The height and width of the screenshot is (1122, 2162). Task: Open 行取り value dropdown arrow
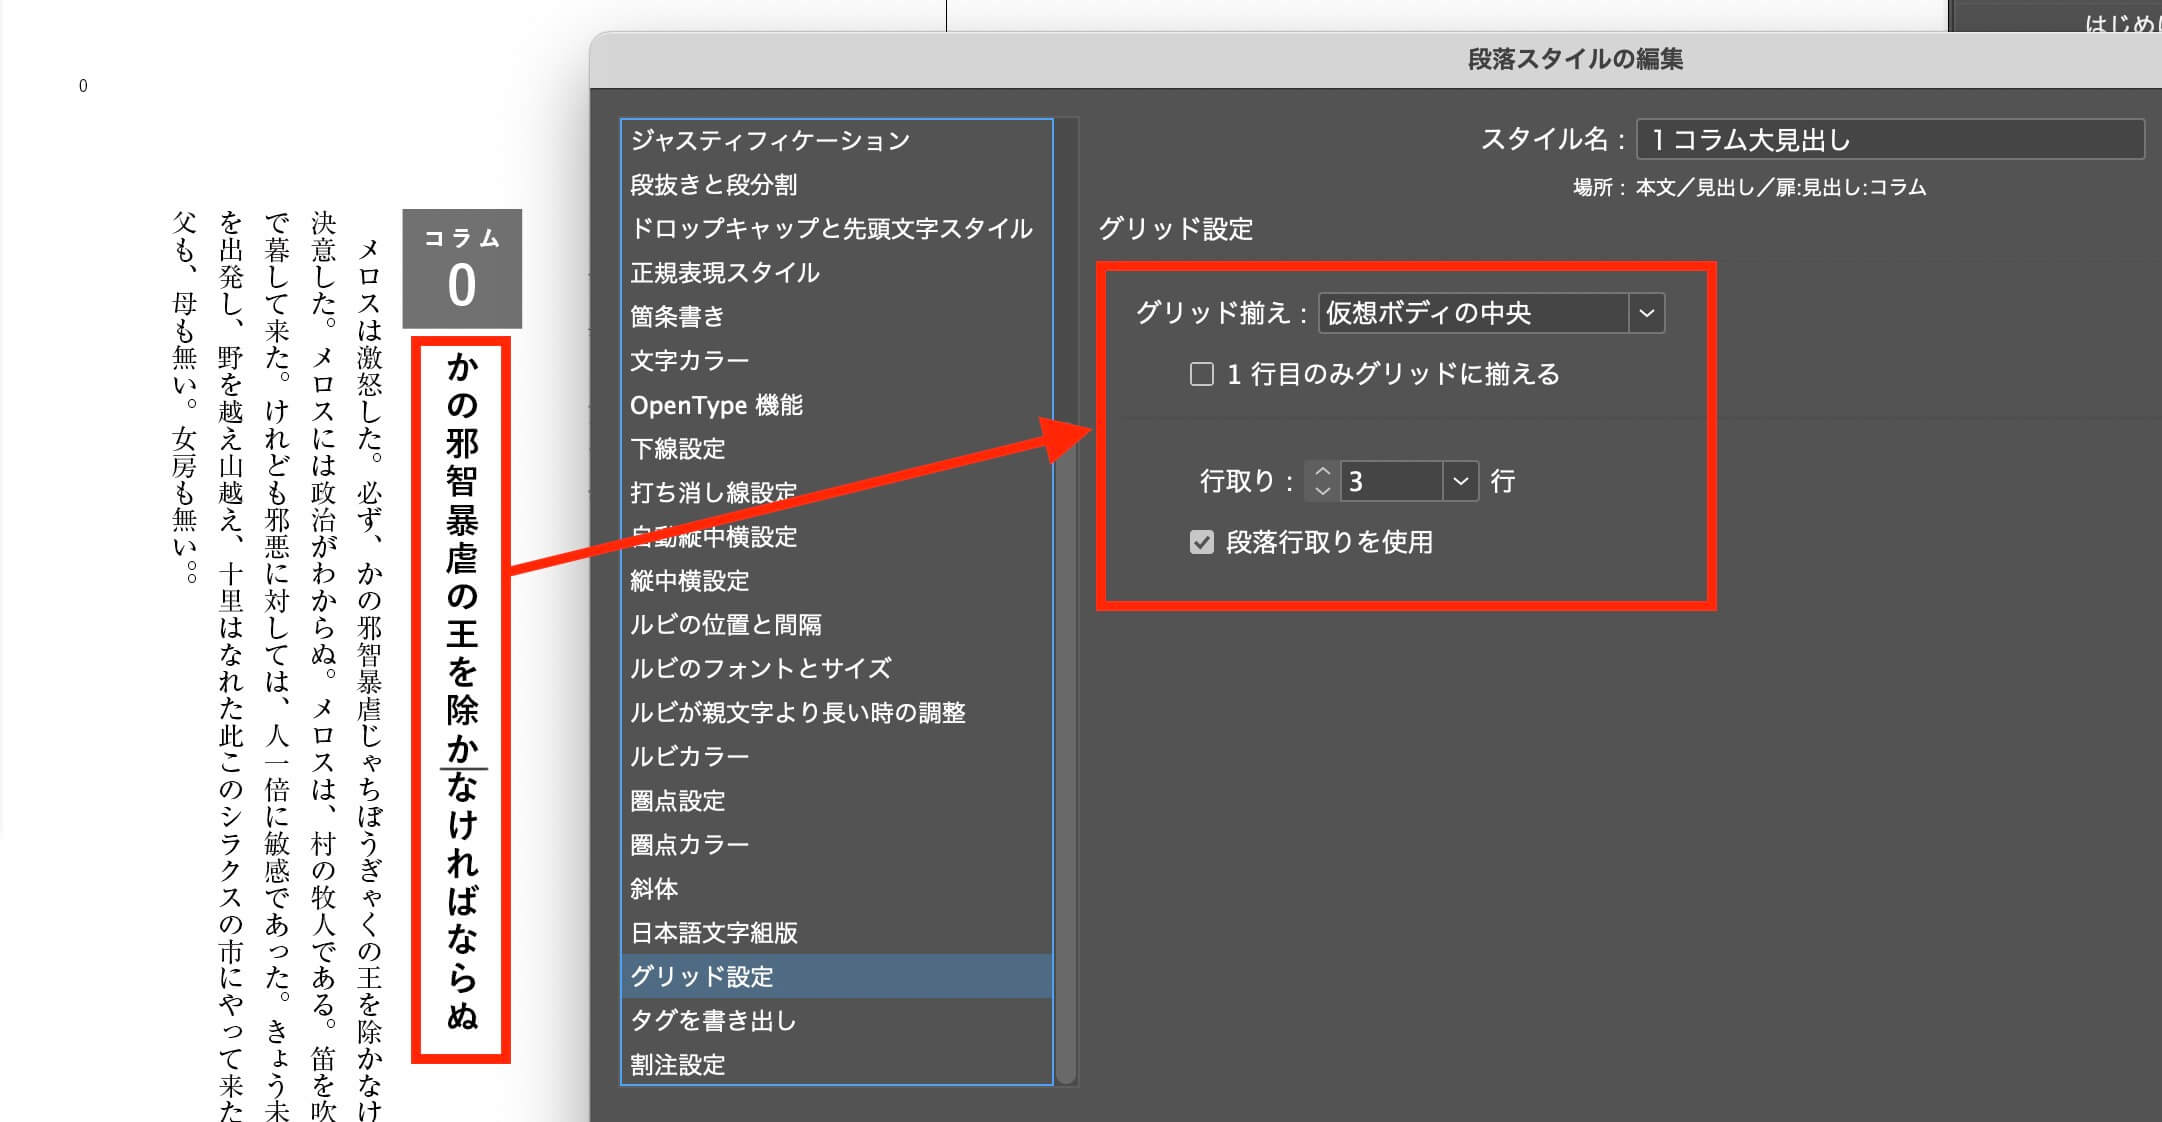click(x=1460, y=482)
